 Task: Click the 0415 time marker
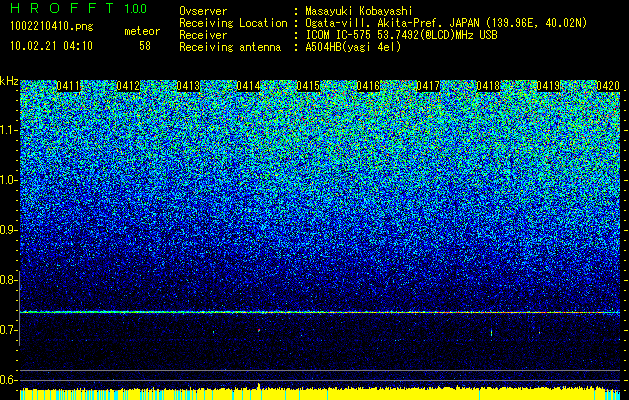point(308,86)
